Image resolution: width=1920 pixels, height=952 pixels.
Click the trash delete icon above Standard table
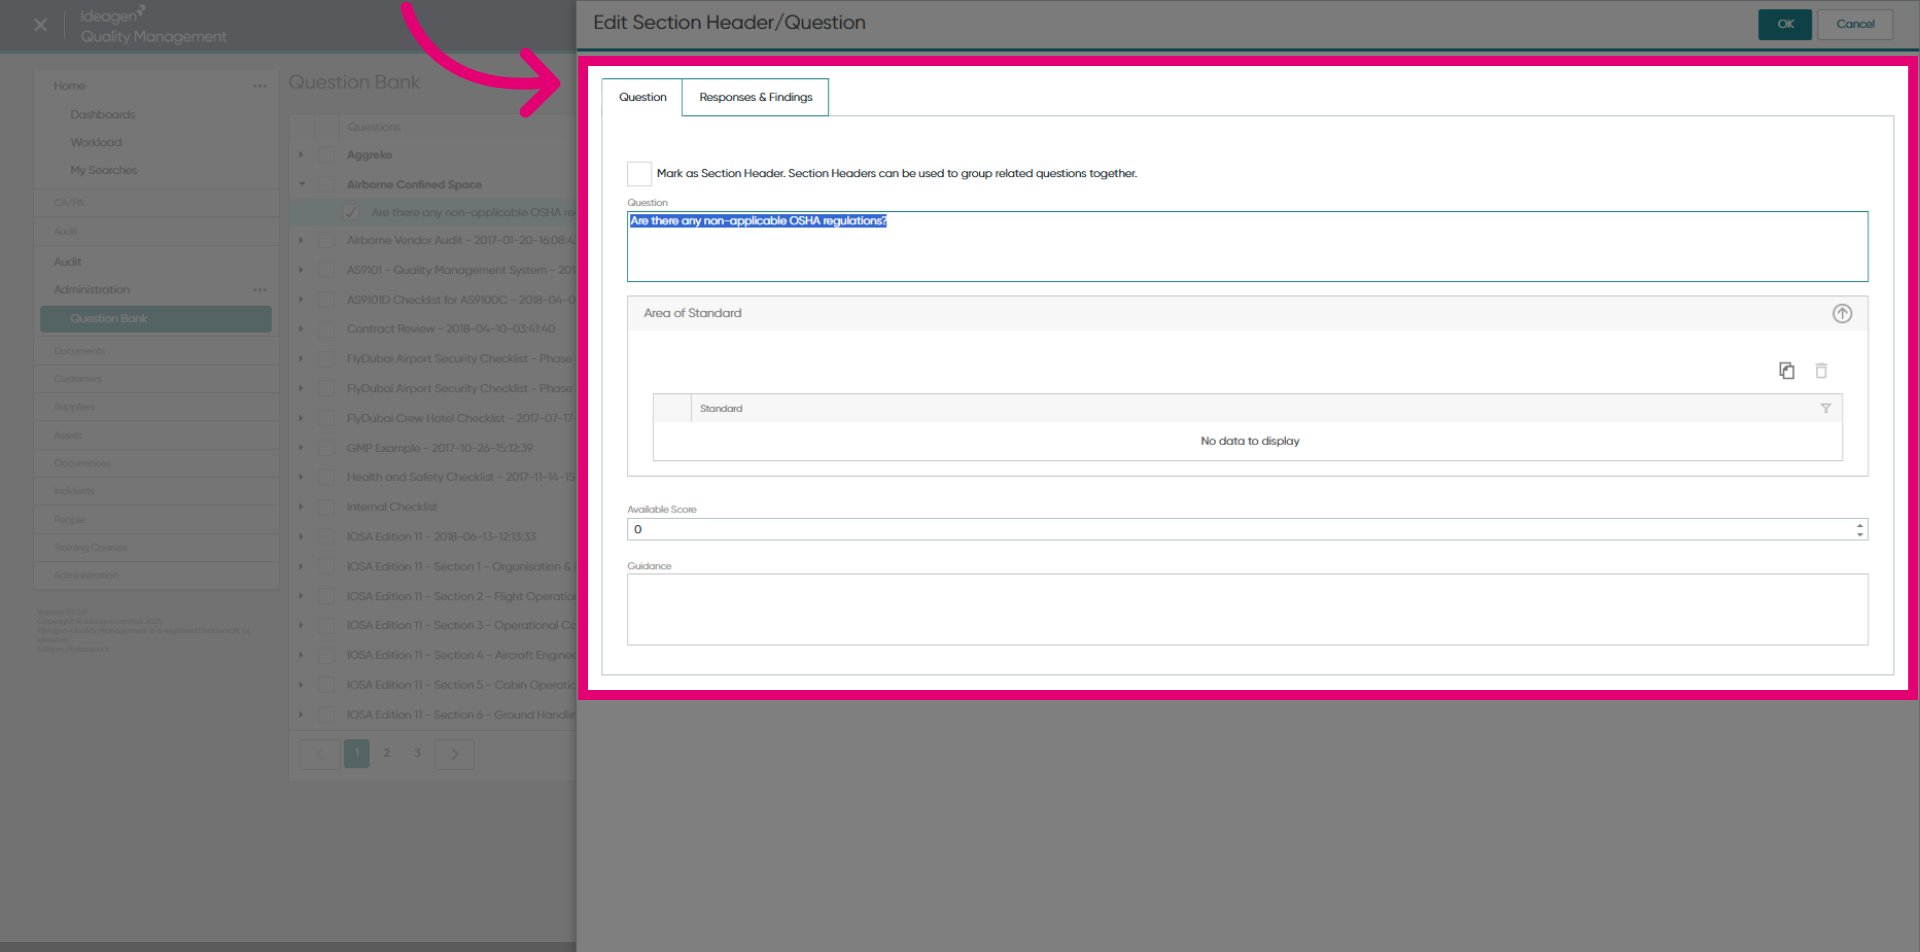pos(1821,371)
